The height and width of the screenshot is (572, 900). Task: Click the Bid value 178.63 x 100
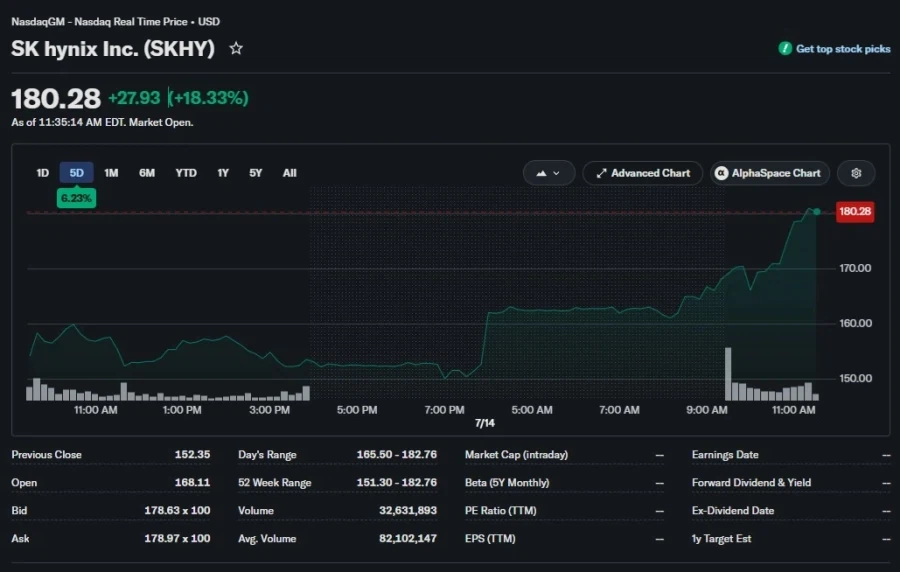pos(177,510)
